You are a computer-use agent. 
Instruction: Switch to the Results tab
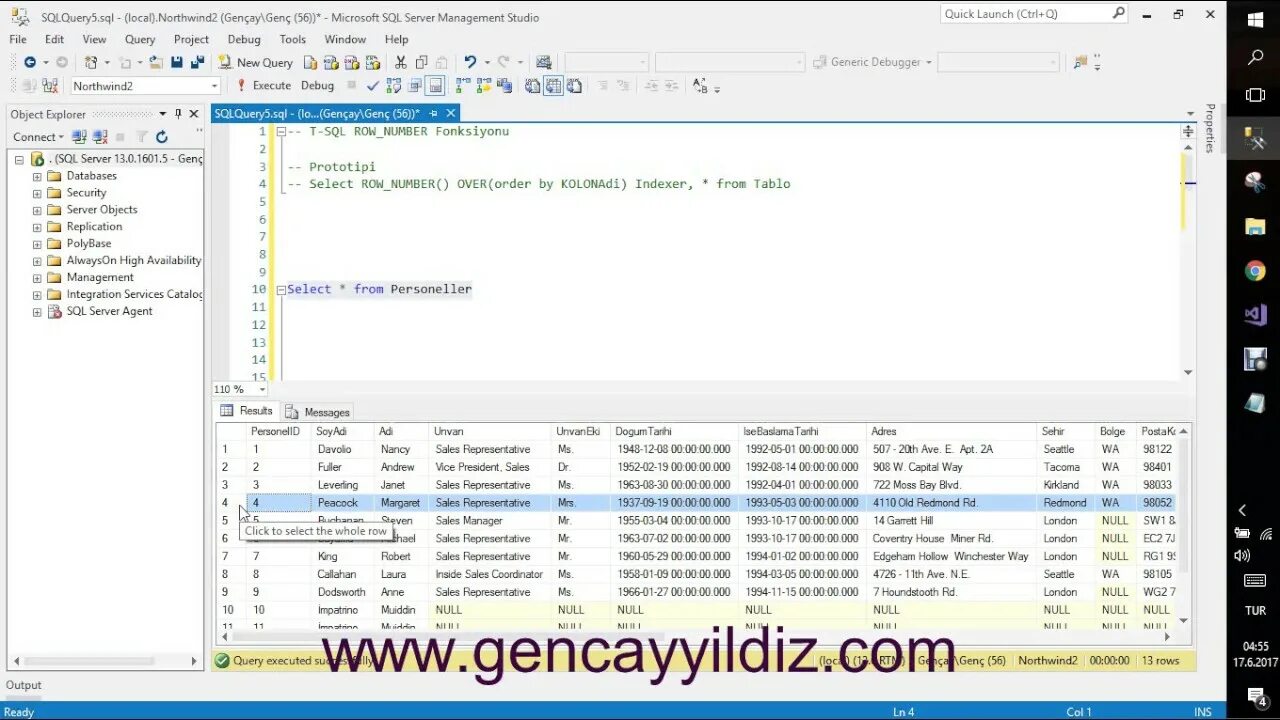pos(247,411)
